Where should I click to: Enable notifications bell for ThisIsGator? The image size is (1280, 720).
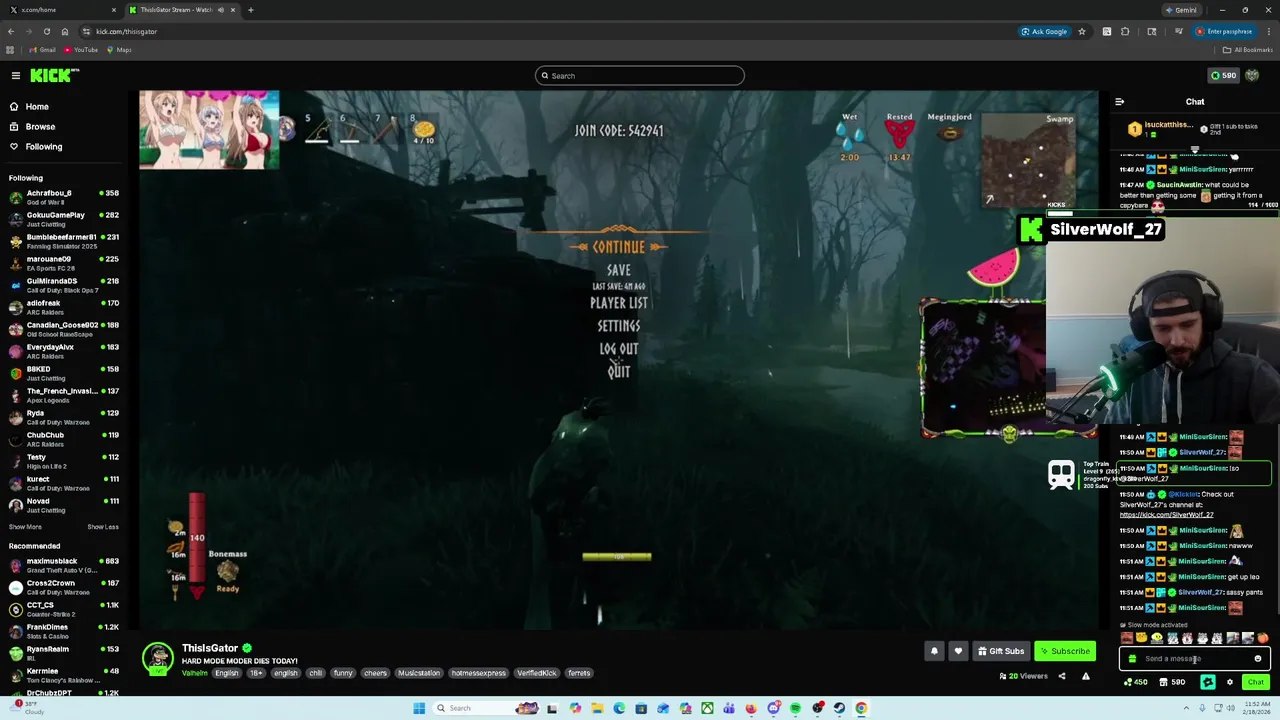(x=934, y=651)
